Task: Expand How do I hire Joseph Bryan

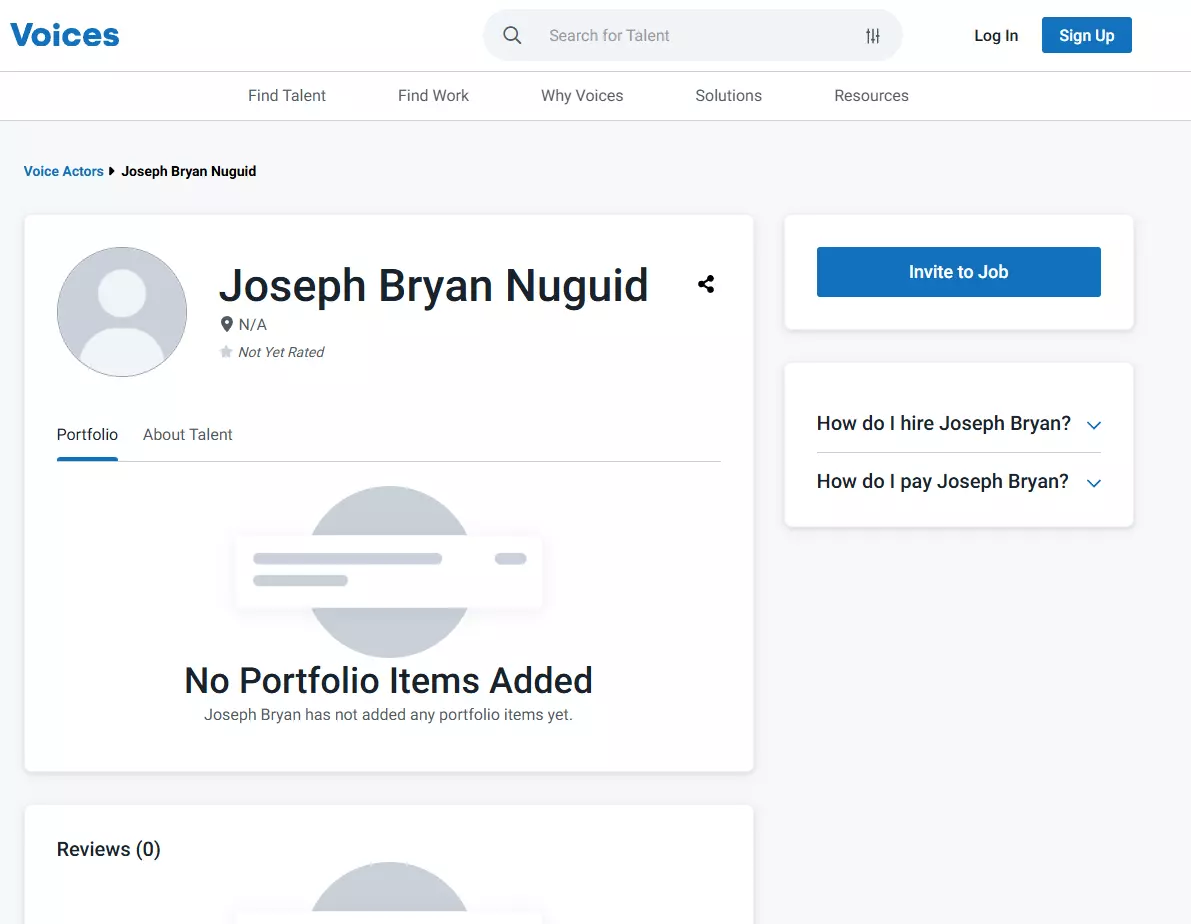Action: tap(959, 423)
